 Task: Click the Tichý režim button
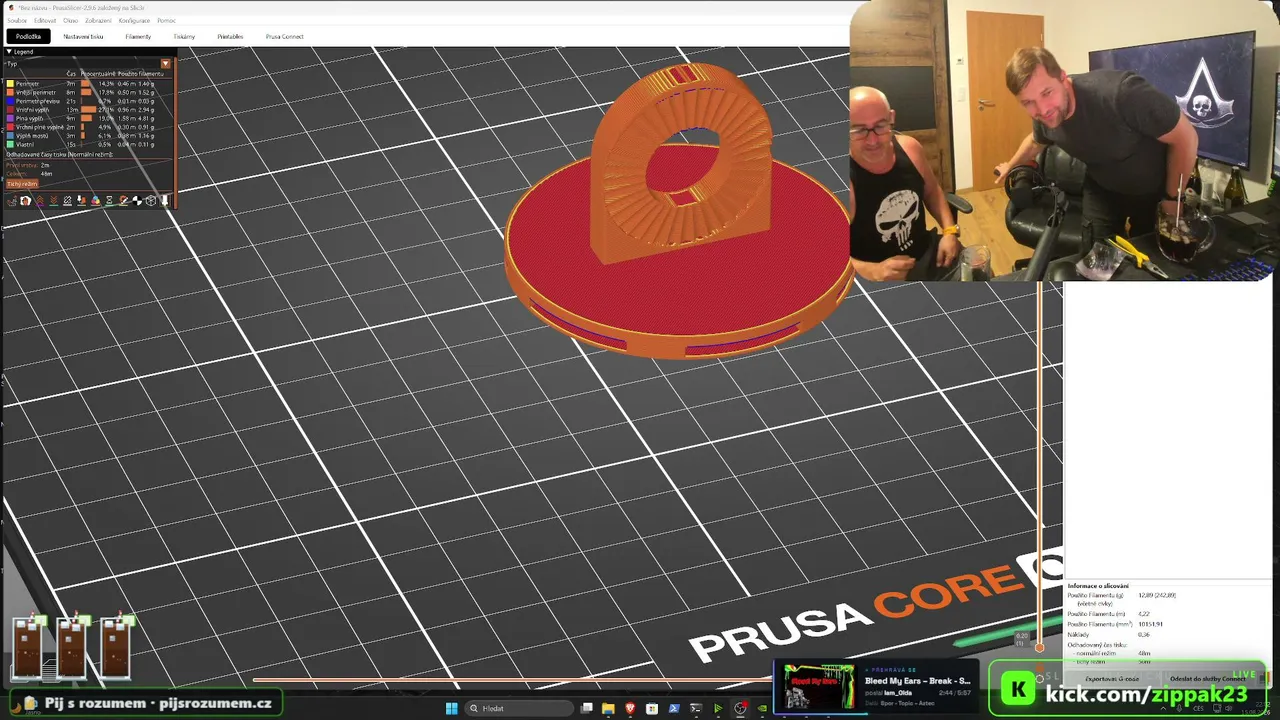tap(22, 184)
